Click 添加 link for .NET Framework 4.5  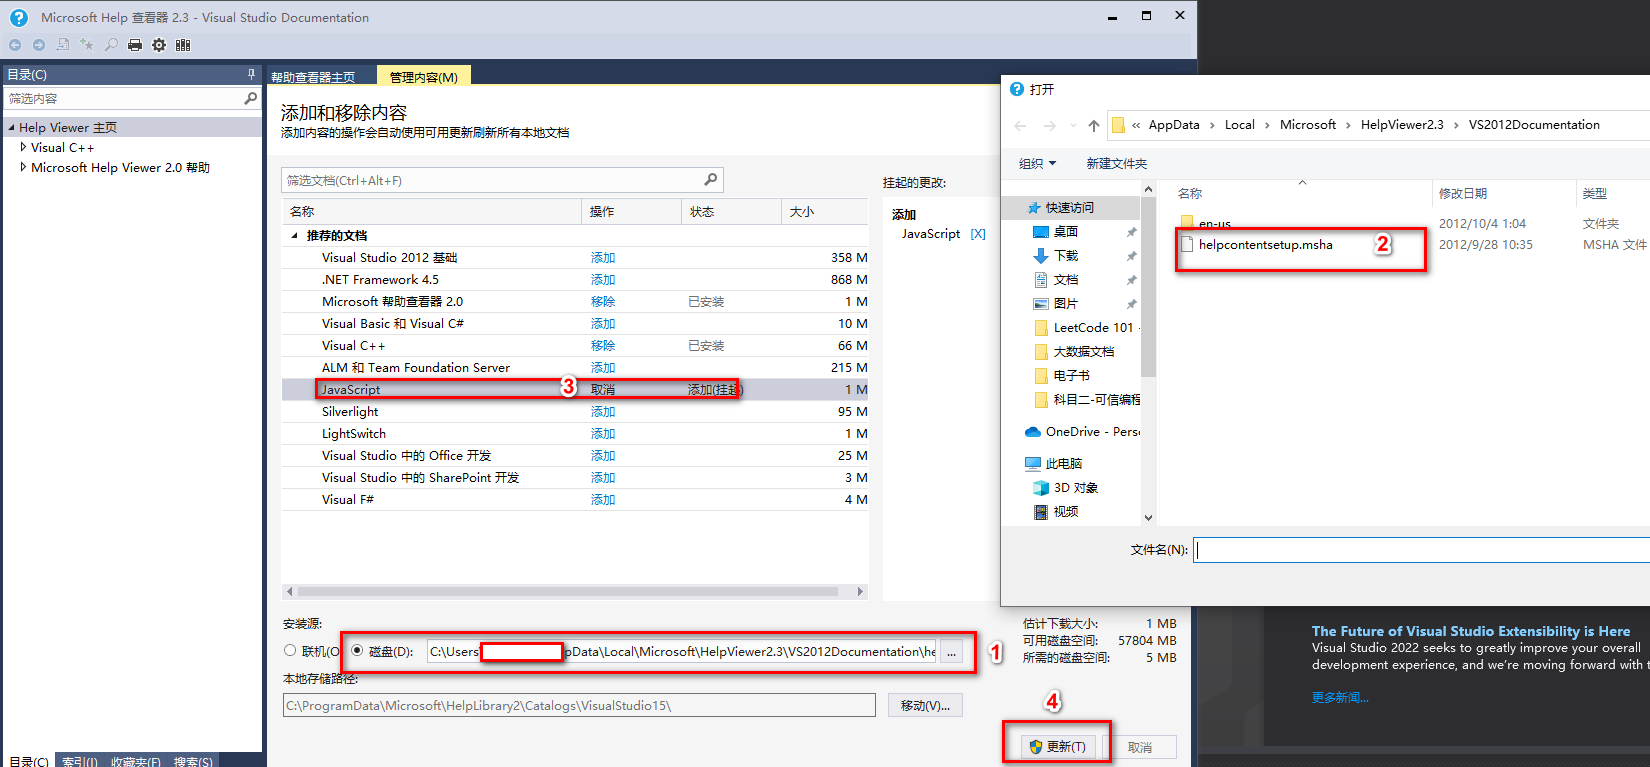click(x=603, y=279)
